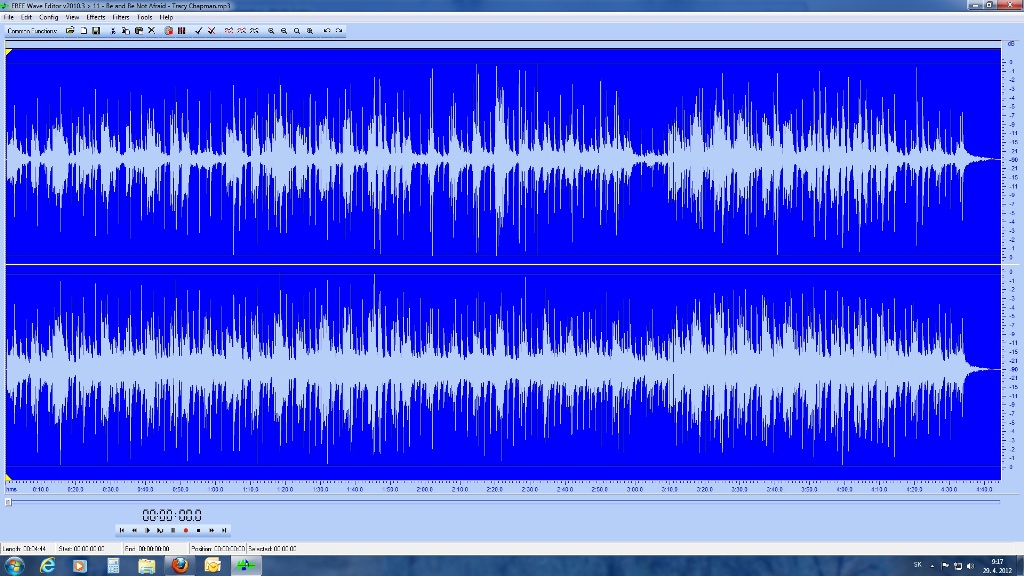This screenshot has height=576, width=1024.
Task: Click the Length status bar field
Action: coord(28,549)
